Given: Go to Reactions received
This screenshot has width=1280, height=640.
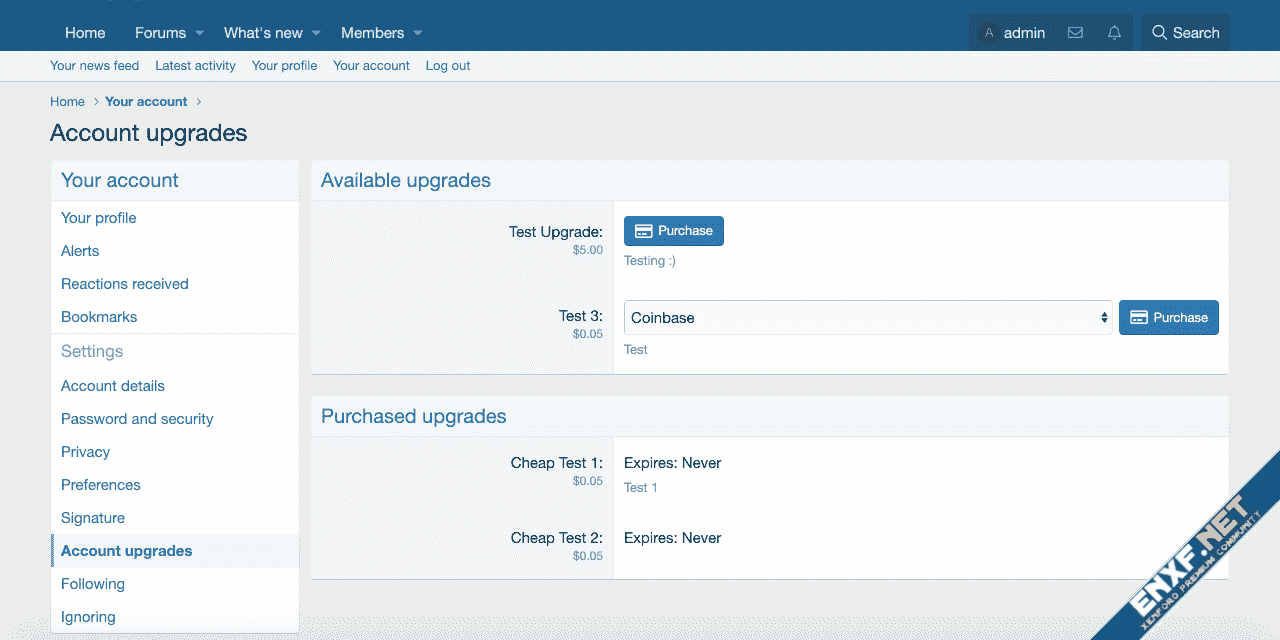Looking at the screenshot, I should point(124,284).
